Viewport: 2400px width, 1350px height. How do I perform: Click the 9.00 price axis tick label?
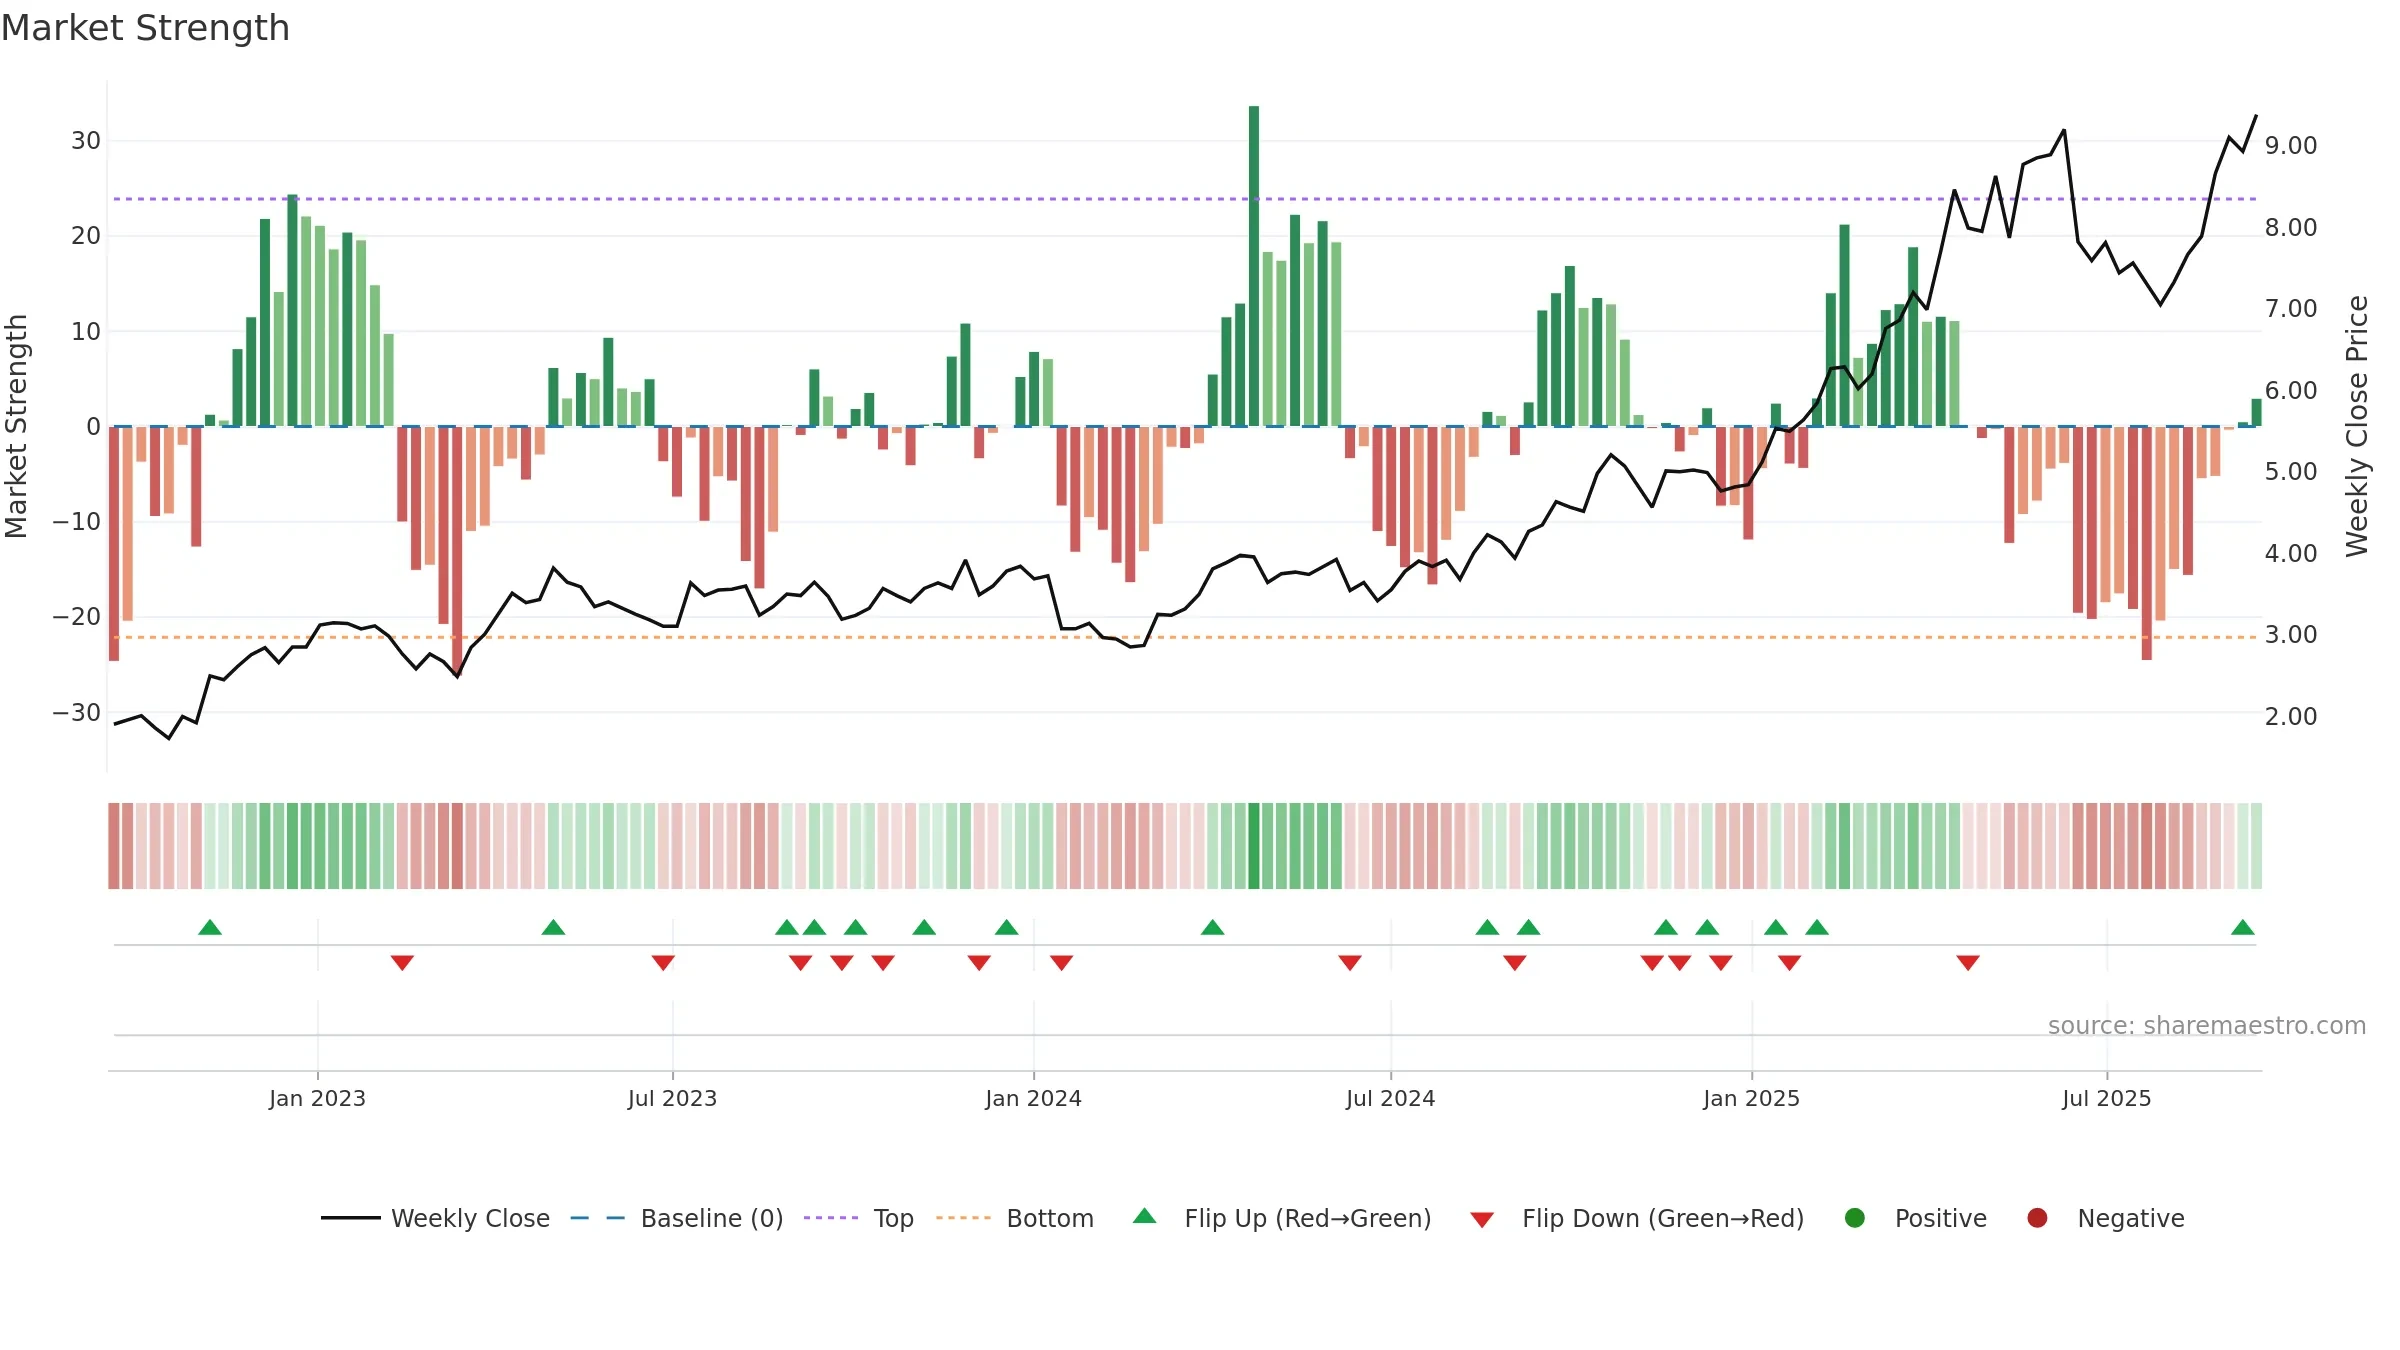(2291, 146)
